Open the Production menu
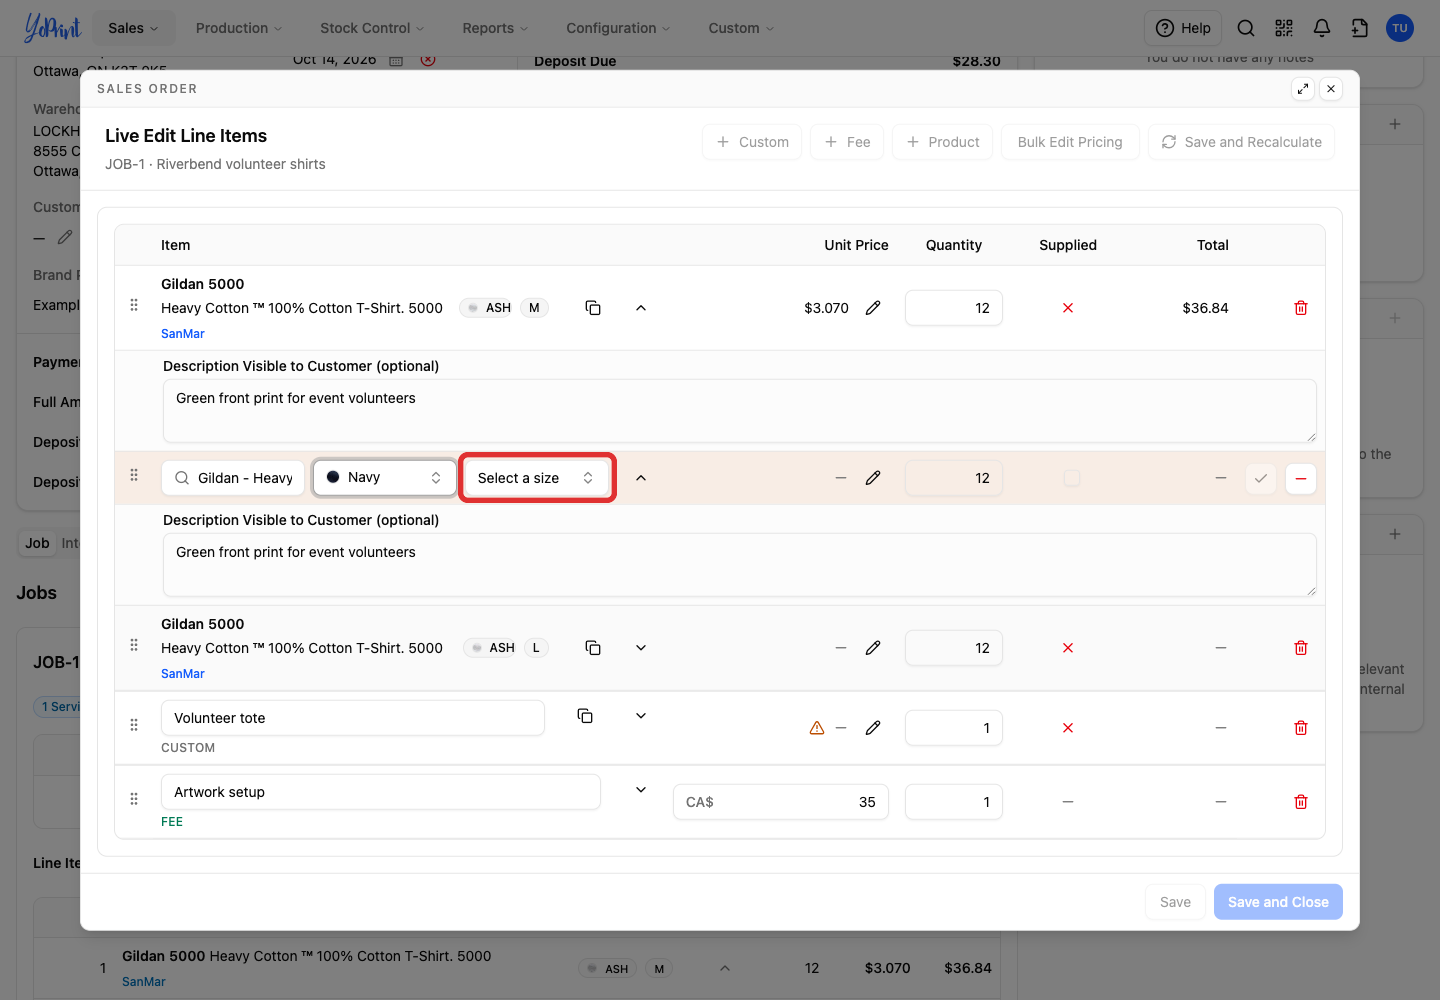Image resolution: width=1440 pixels, height=1000 pixels. coord(239,28)
